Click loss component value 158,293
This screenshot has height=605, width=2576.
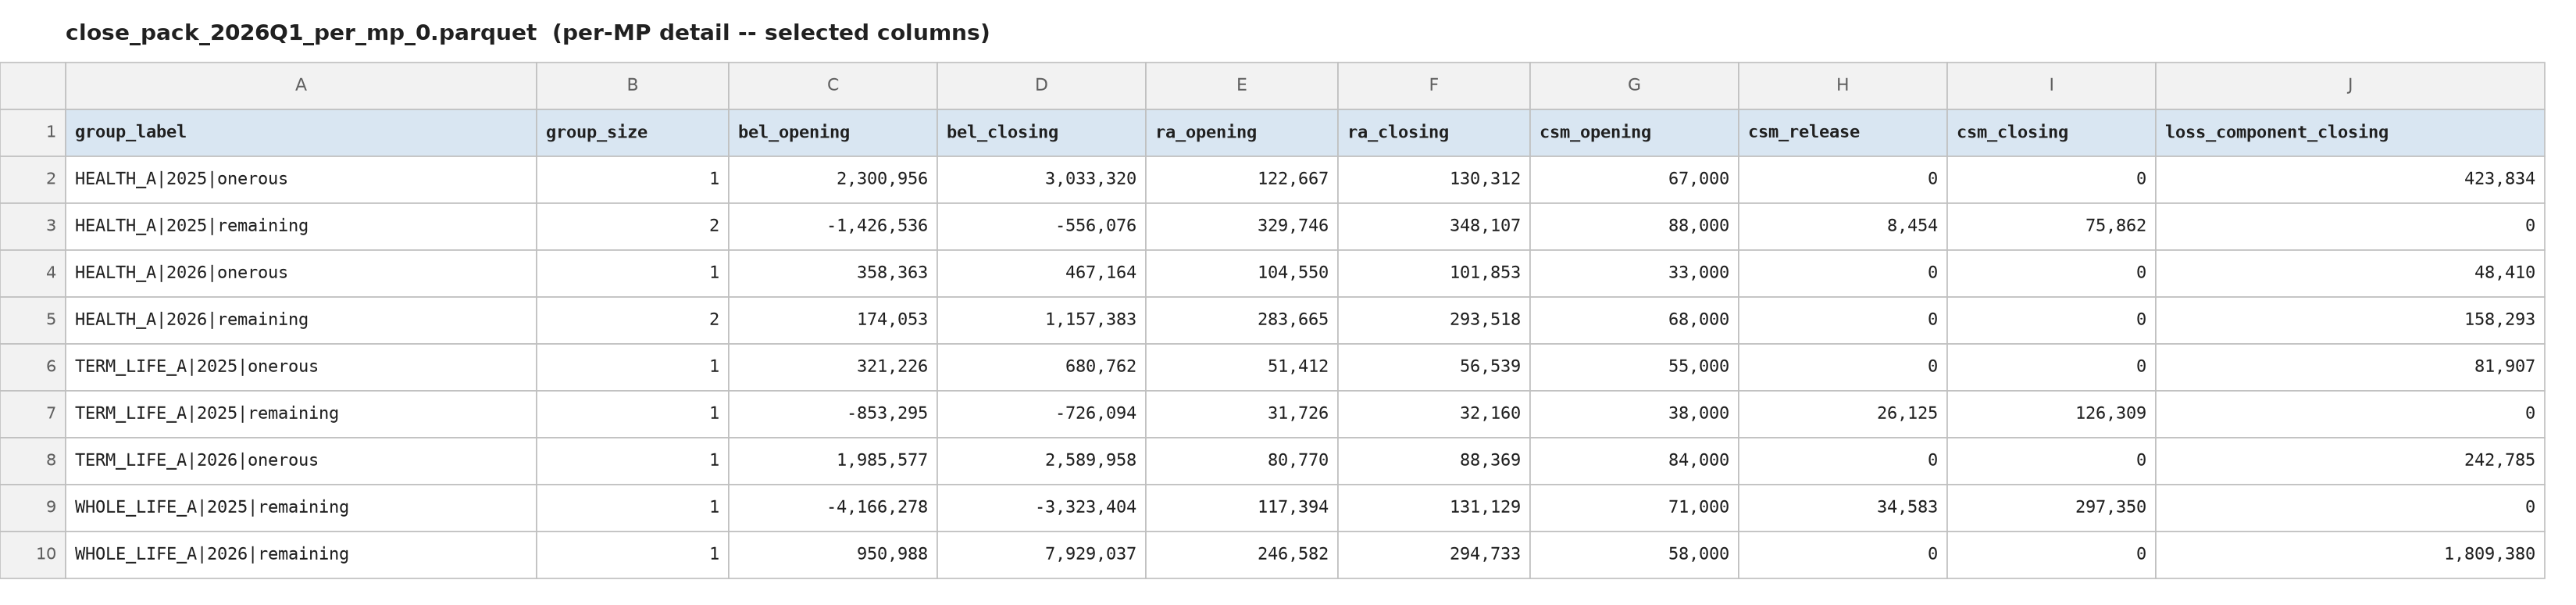(2350, 321)
